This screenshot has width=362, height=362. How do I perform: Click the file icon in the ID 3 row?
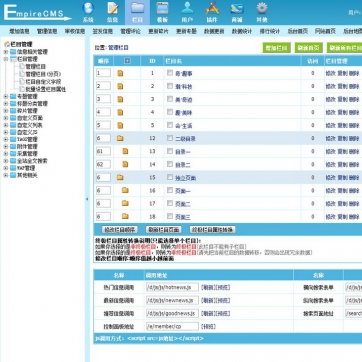point(120,99)
